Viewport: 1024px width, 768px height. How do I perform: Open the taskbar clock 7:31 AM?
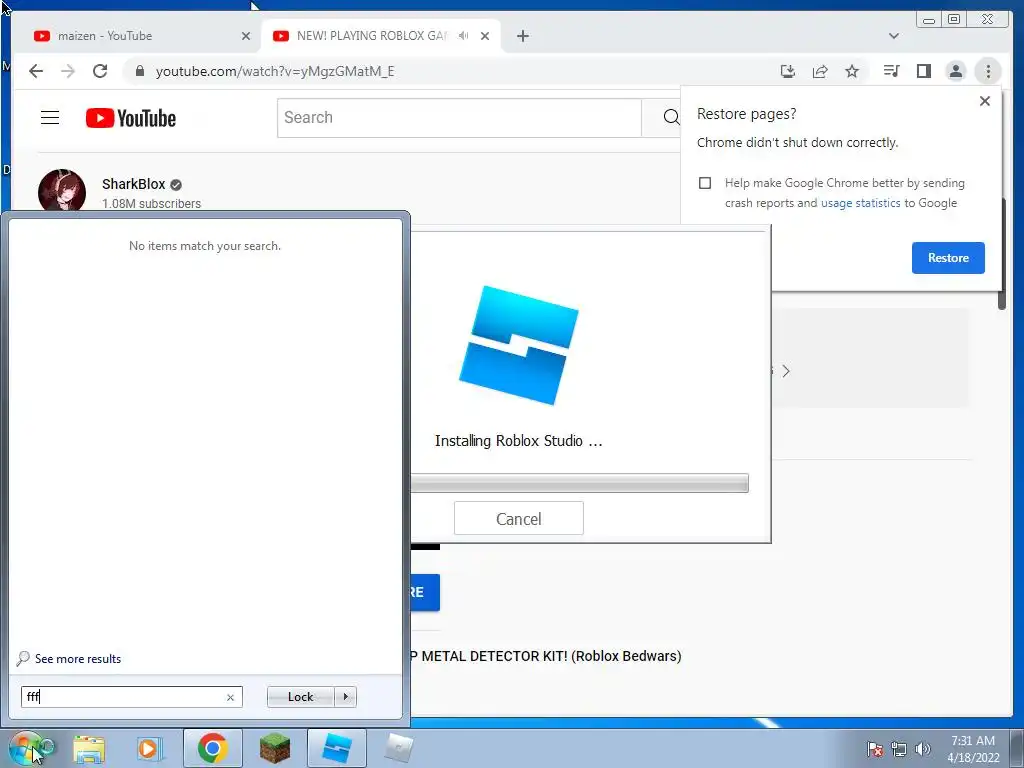[973, 749]
